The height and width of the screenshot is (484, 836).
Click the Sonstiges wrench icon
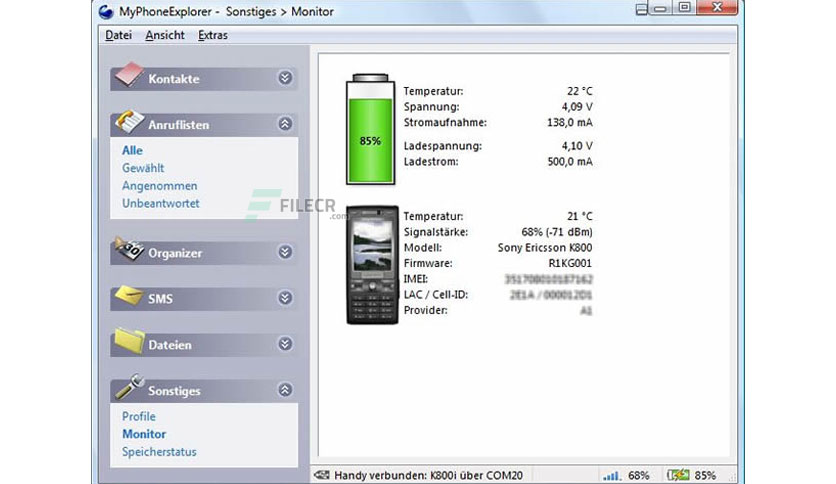tap(129, 387)
